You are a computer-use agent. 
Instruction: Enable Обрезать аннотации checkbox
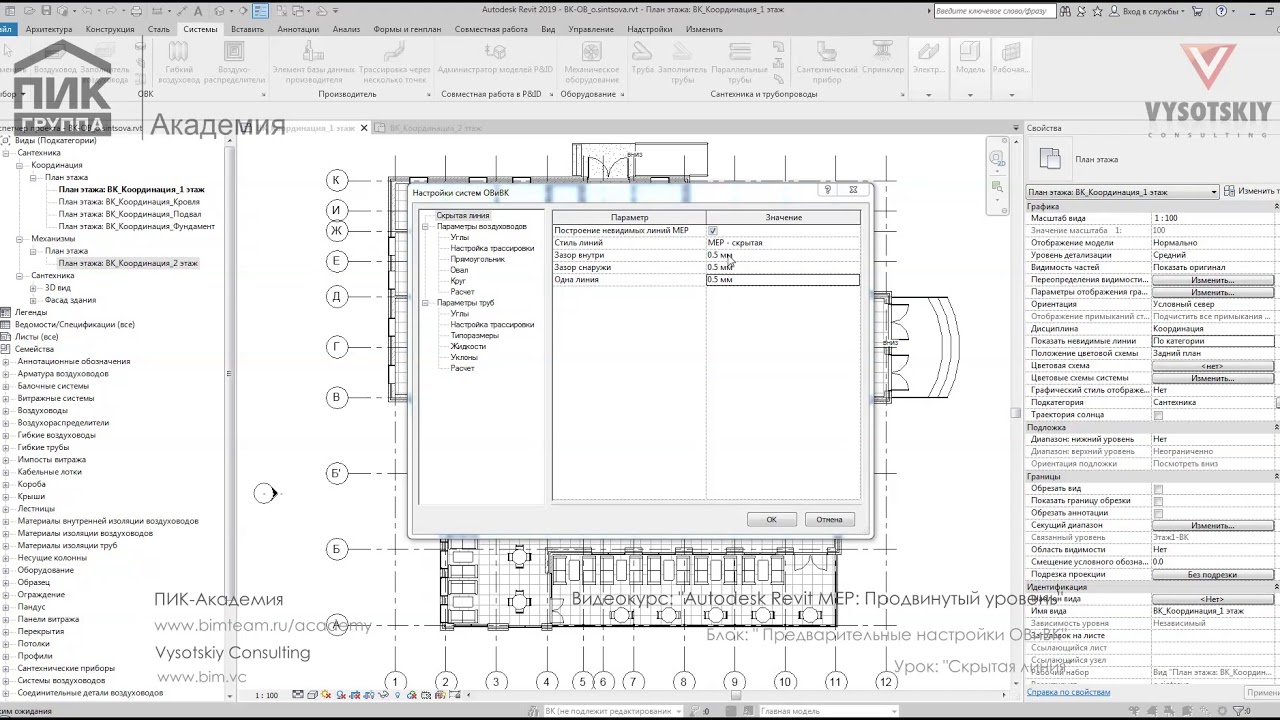click(x=1158, y=513)
